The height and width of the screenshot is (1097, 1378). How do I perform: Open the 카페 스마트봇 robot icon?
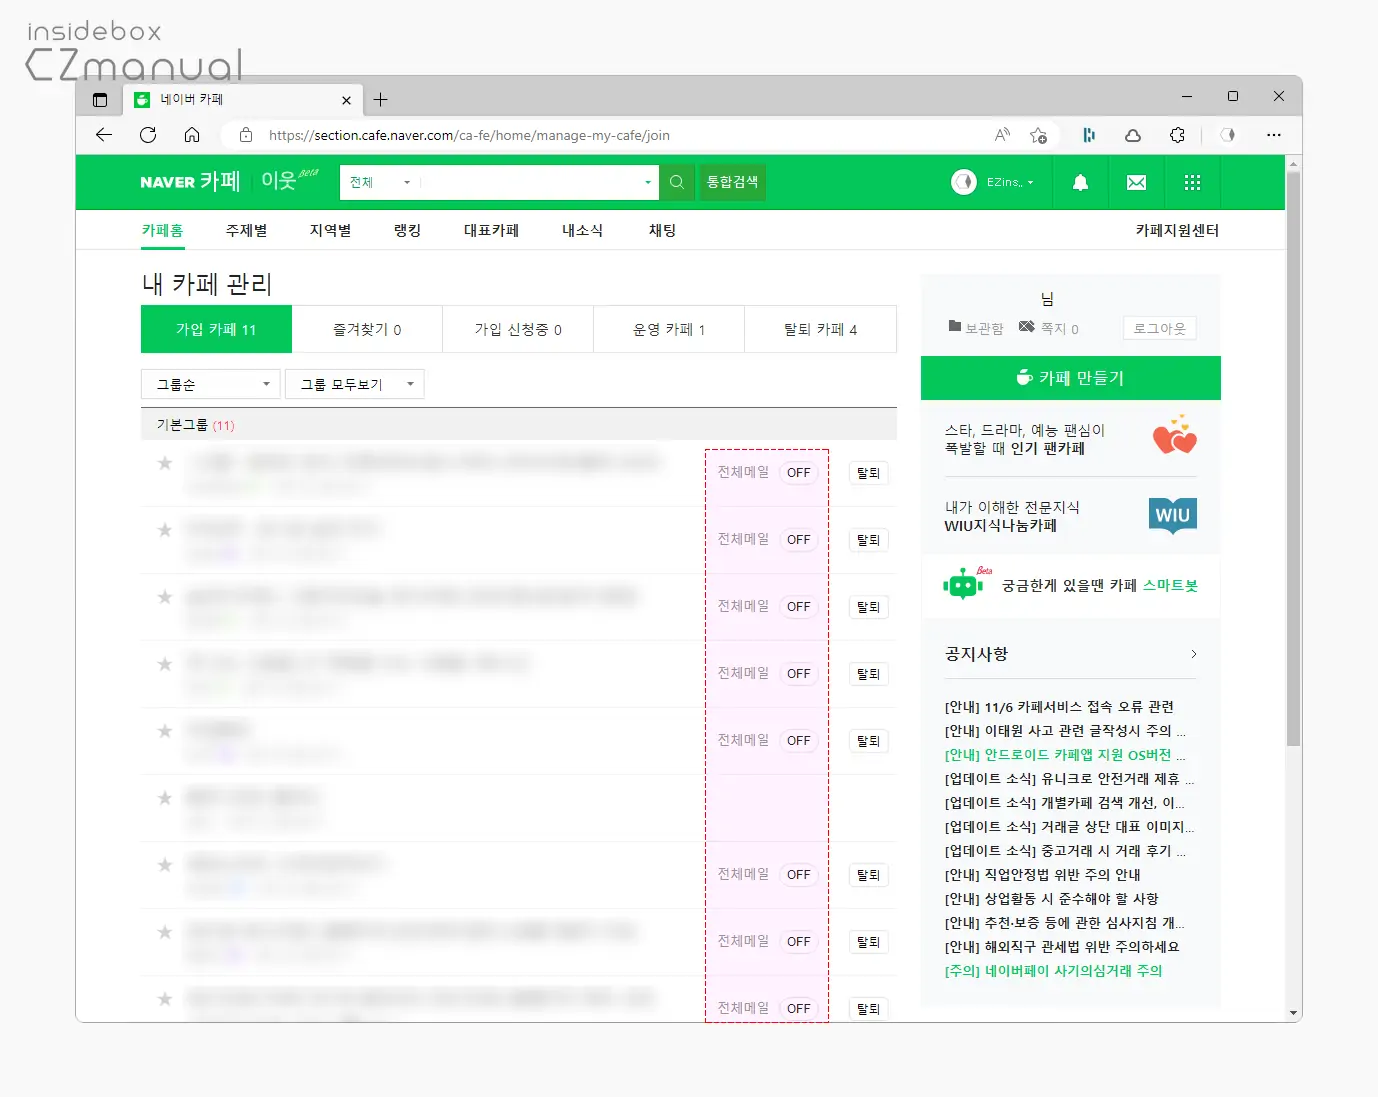[963, 586]
